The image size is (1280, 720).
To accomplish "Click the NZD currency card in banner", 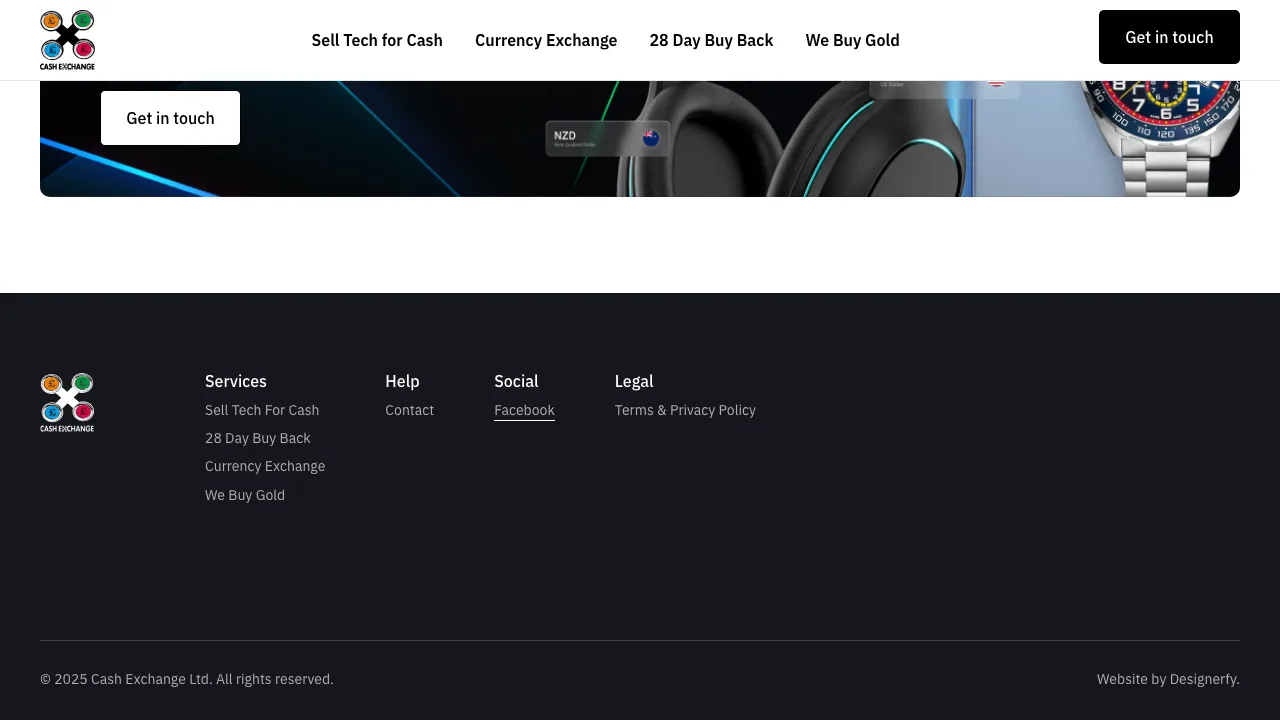I will pos(606,138).
